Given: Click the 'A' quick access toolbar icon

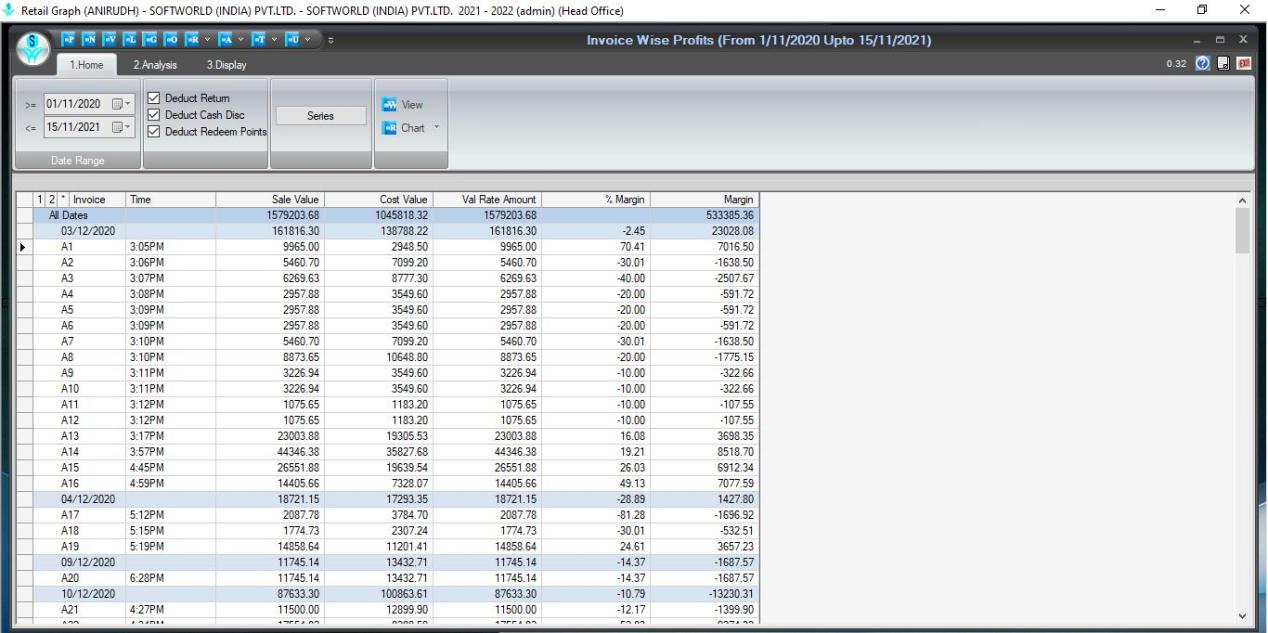Looking at the screenshot, I should pos(226,39).
